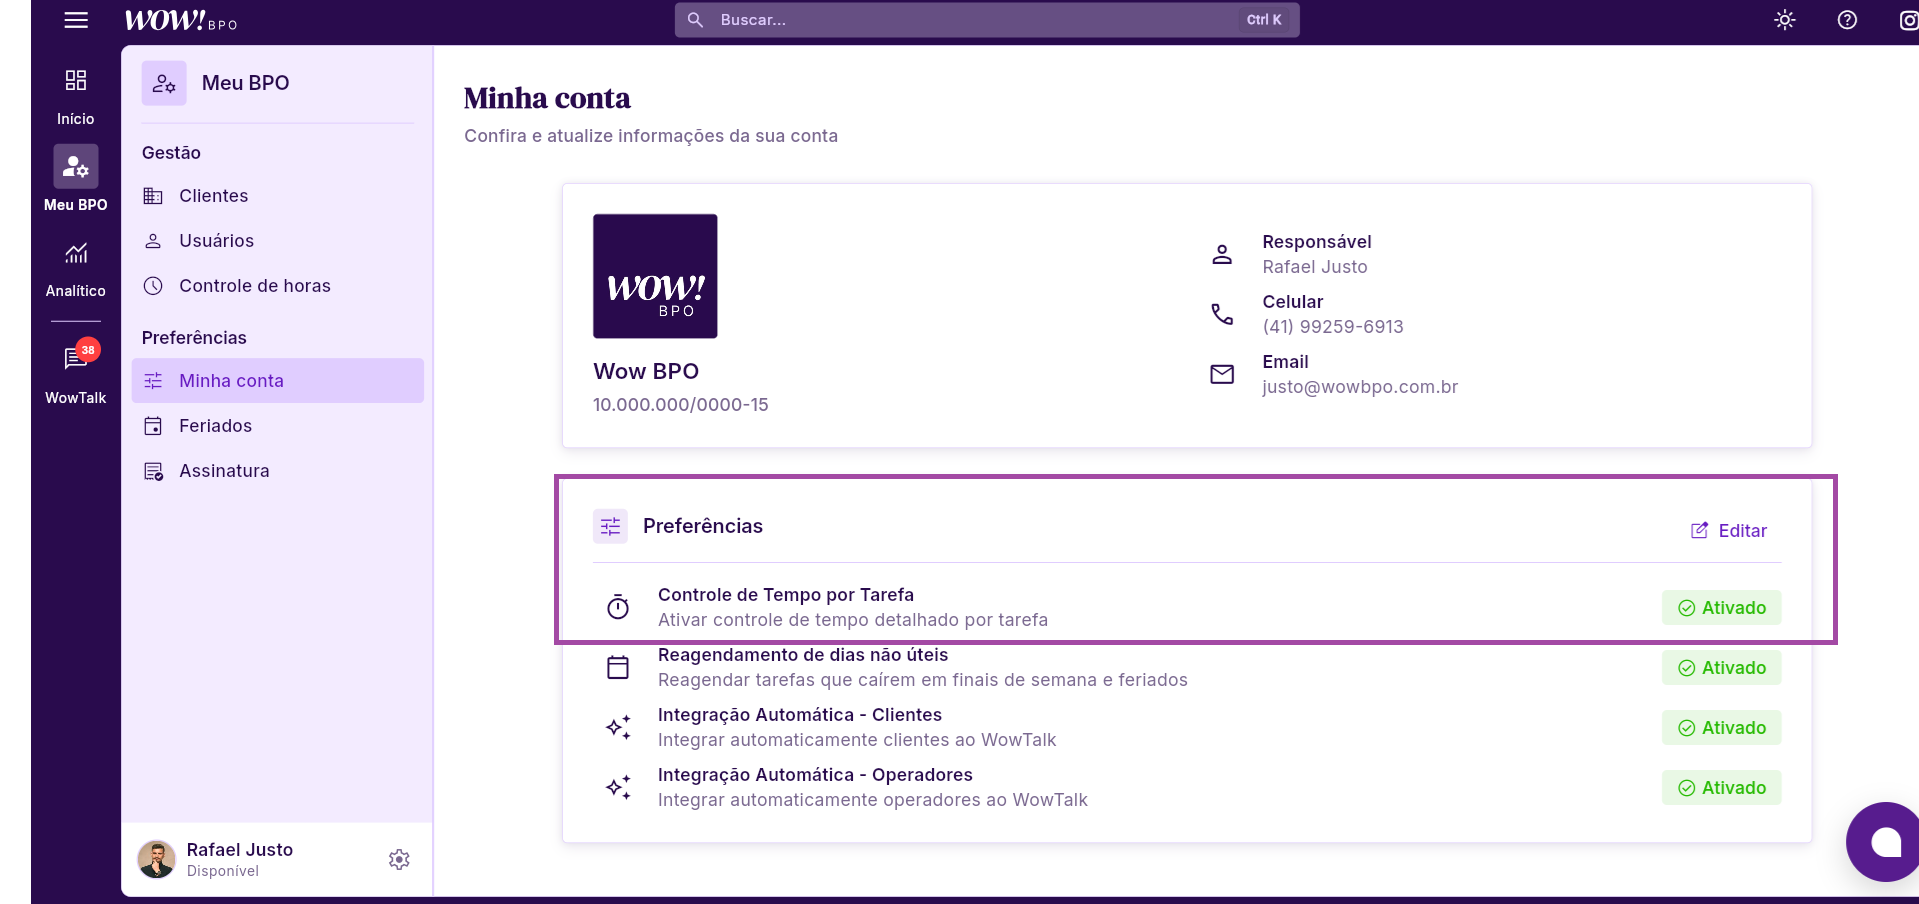1919x904 pixels.
Task: Go to Início in the left rail
Action: pyautogui.click(x=76, y=97)
